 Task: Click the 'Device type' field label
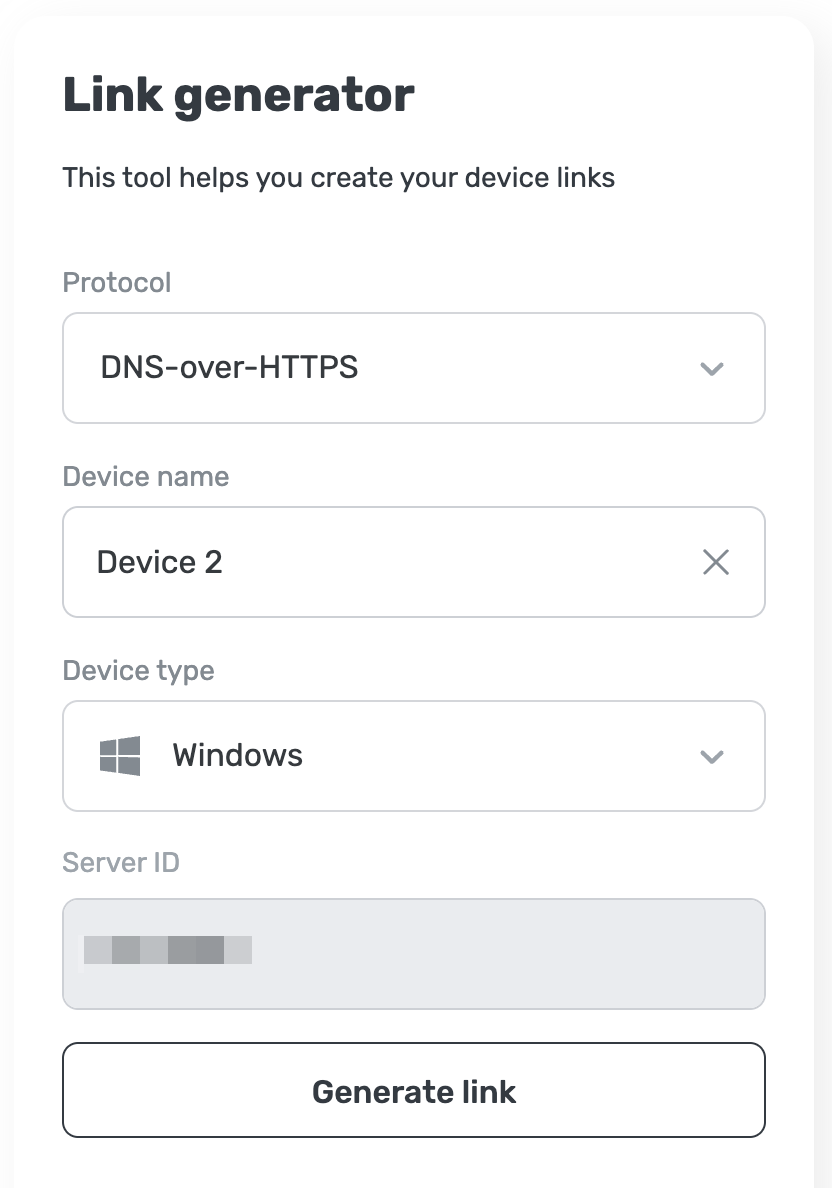point(138,671)
